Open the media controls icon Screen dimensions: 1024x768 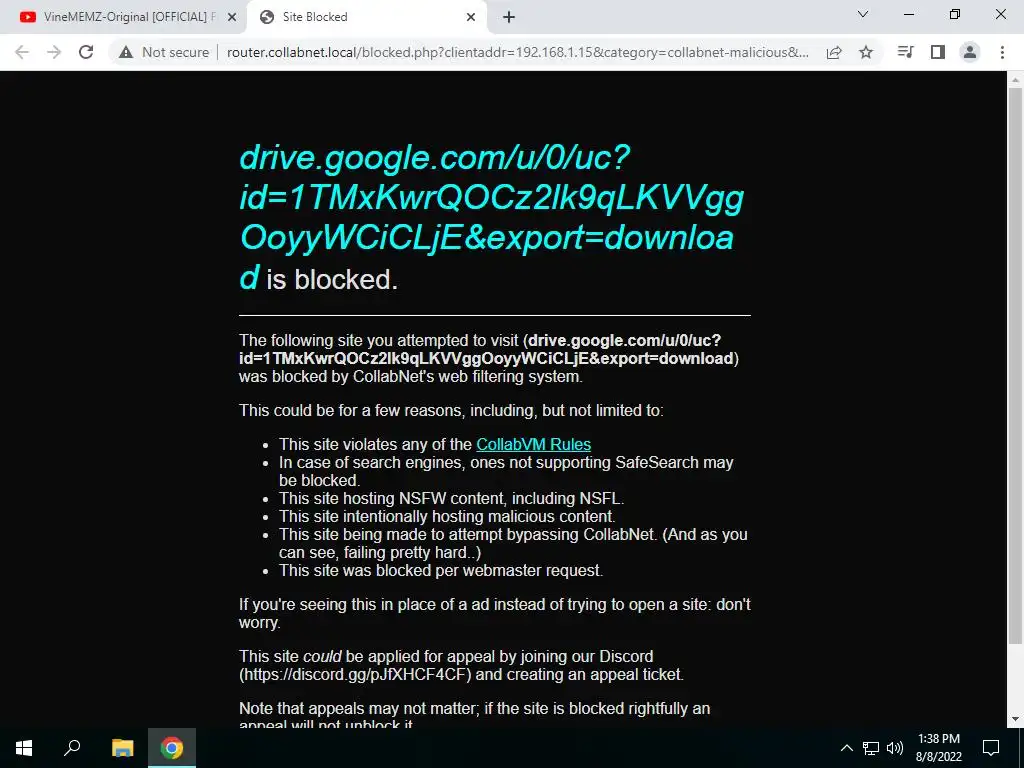point(905,52)
